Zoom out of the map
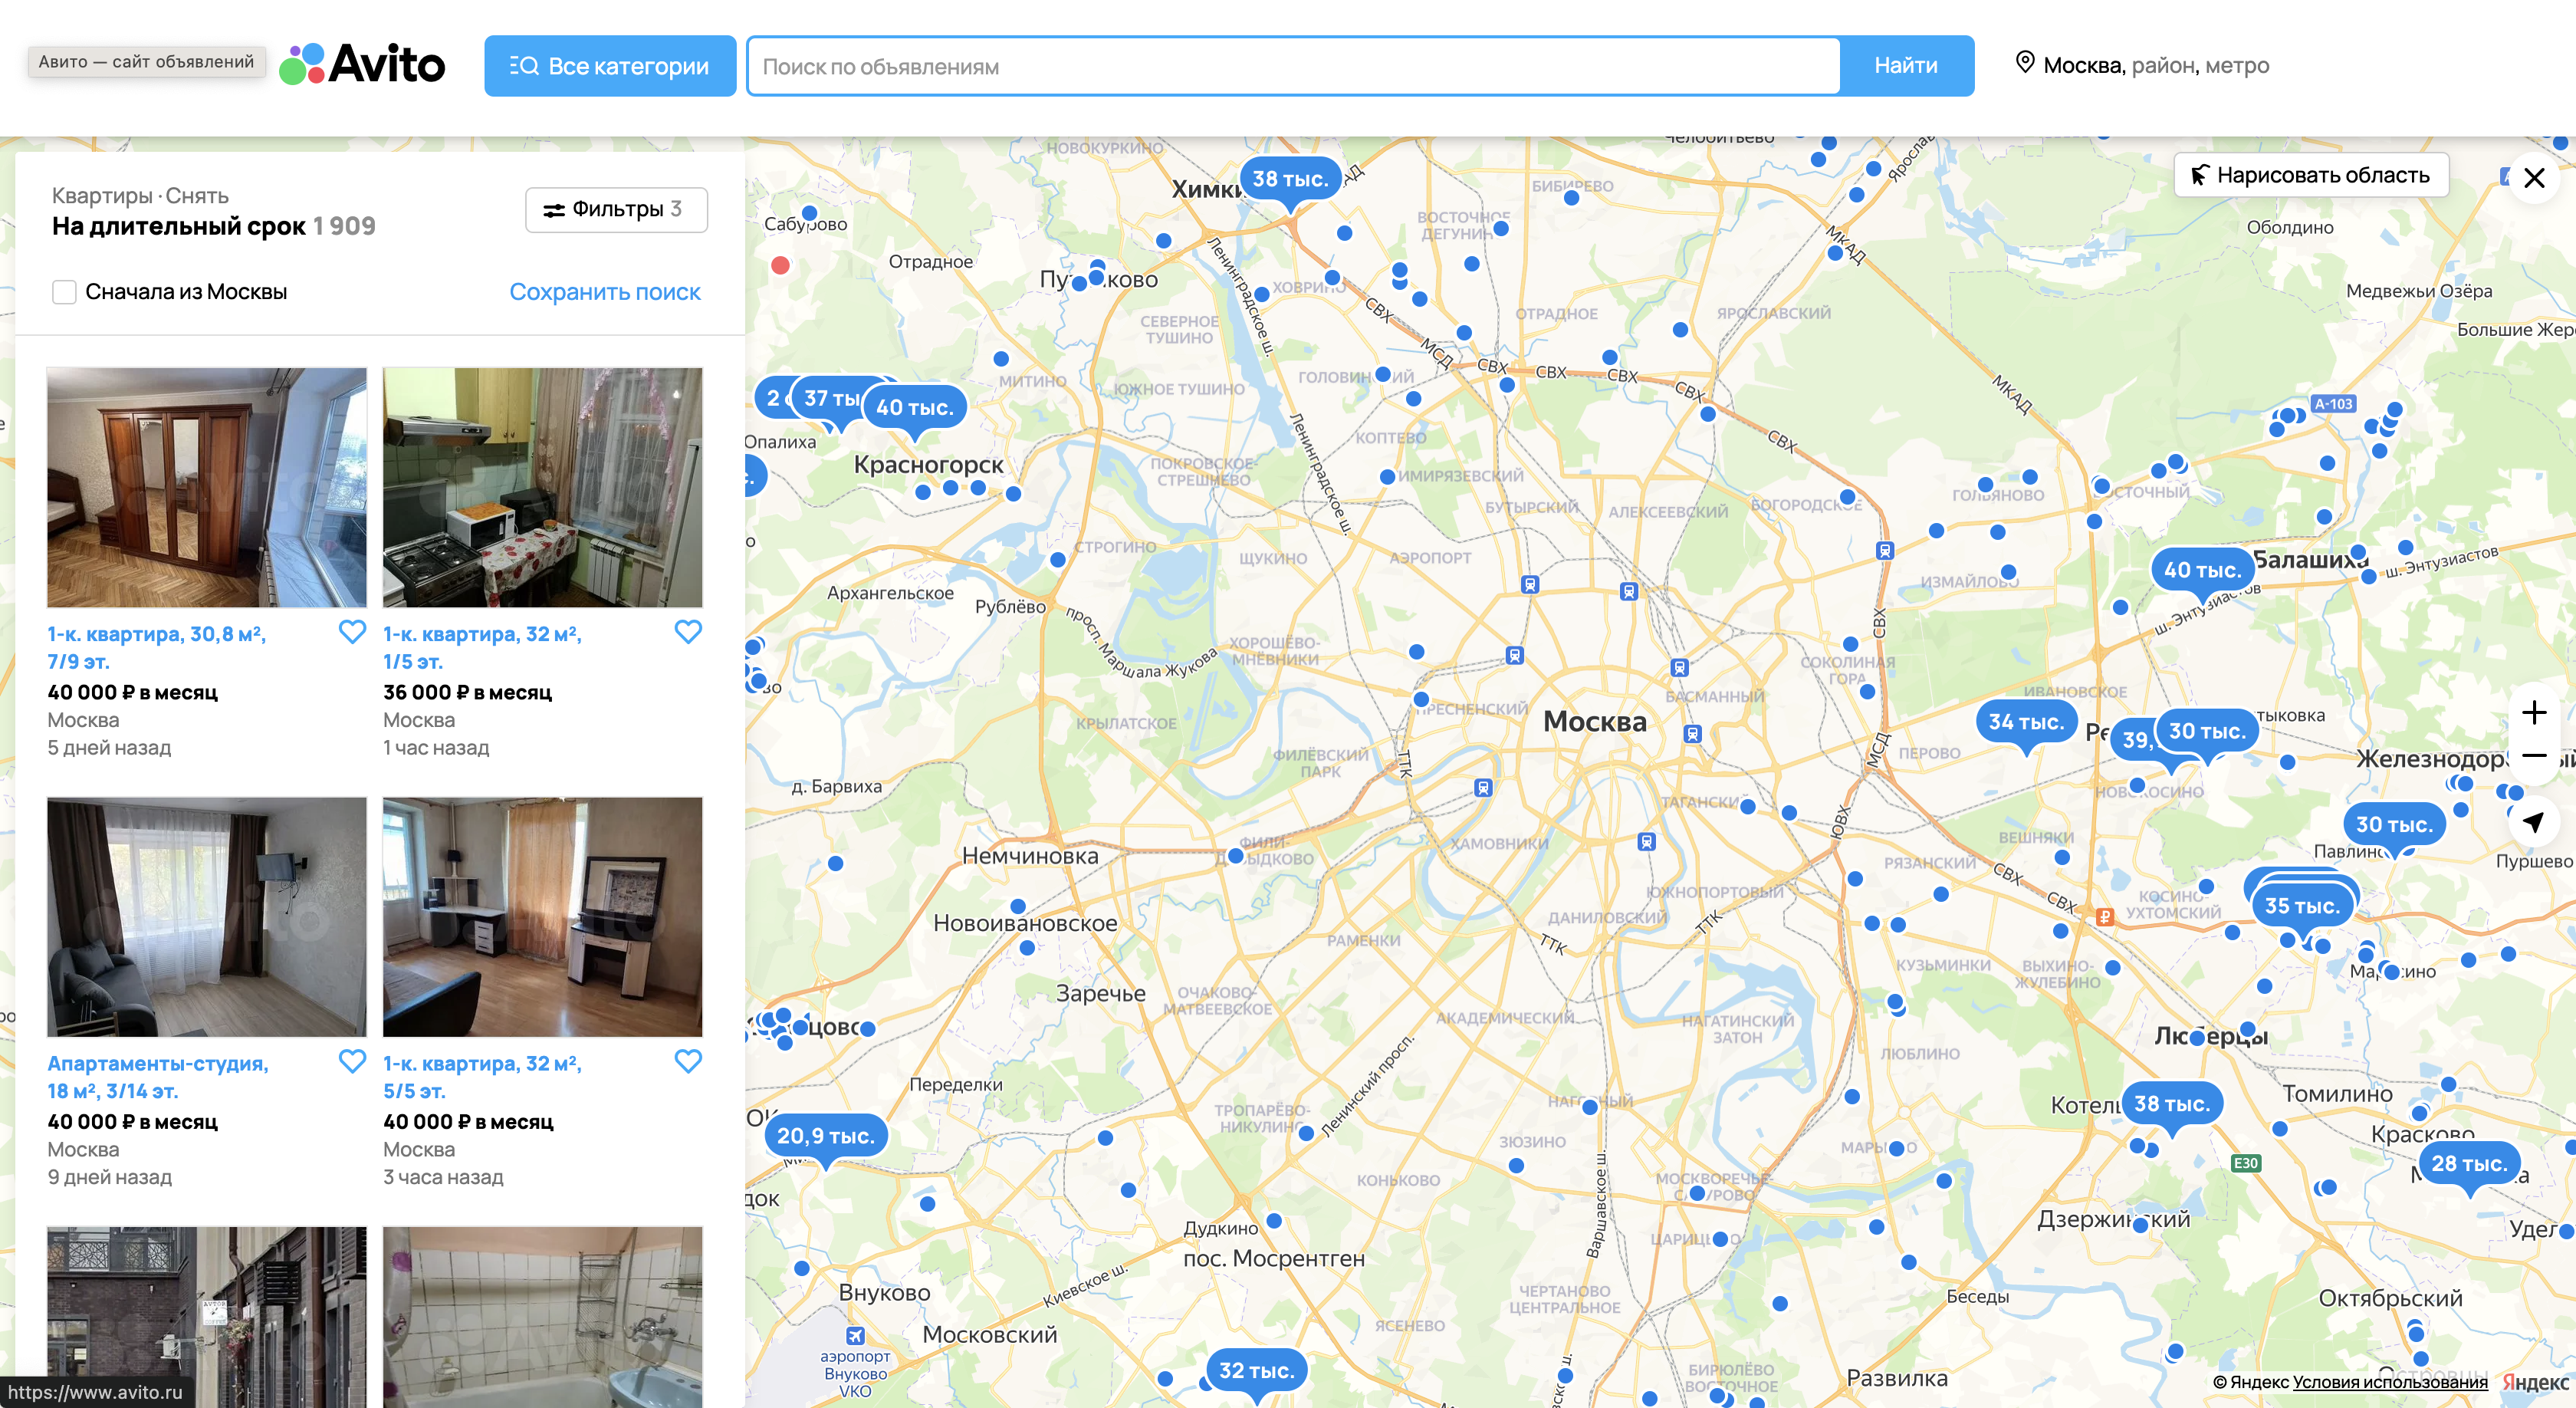The image size is (2576, 1408). [x=2533, y=756]
